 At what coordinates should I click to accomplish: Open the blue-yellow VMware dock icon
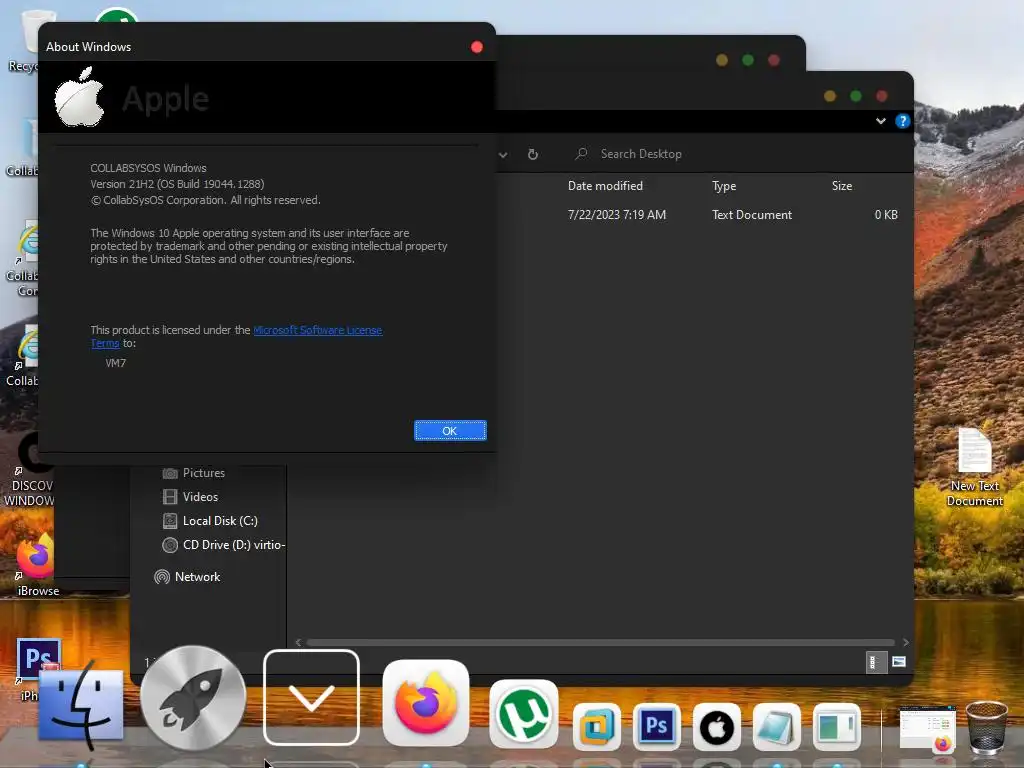597,726
